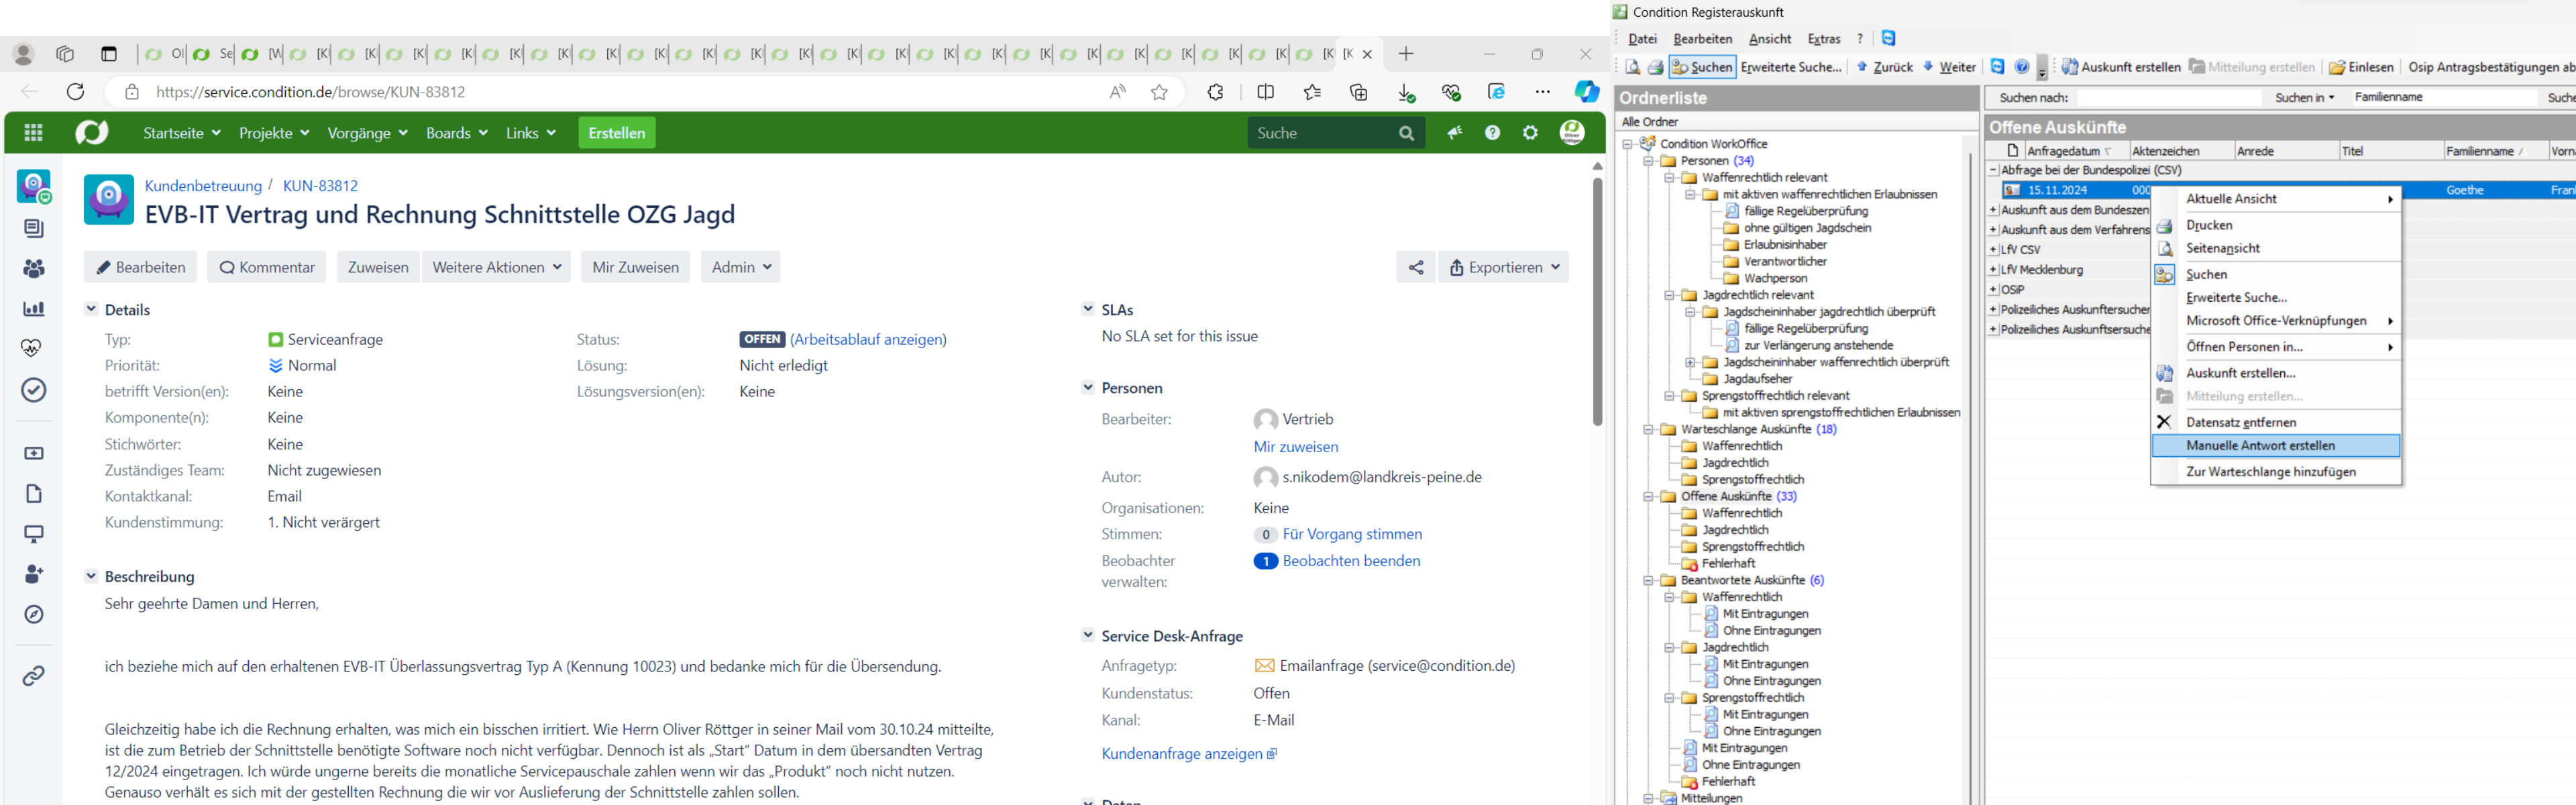Viewport: 2576px width, 805px height.
Task: Click Auskunft erstellen in the toolbar
Action: pos(2120,67)
